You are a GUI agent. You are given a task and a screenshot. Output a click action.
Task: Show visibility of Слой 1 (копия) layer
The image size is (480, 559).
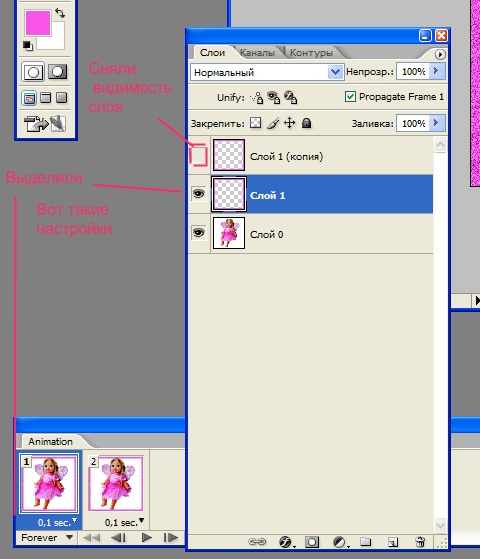pos(199,155)
